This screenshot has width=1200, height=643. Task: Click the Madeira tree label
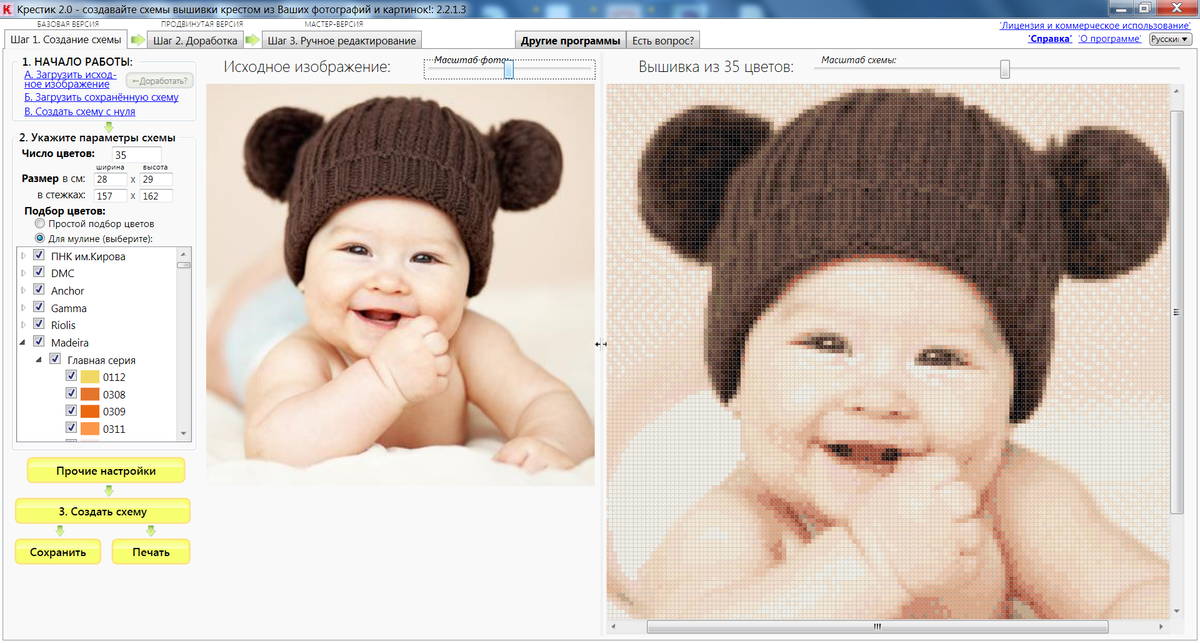[x=70, y=343]
